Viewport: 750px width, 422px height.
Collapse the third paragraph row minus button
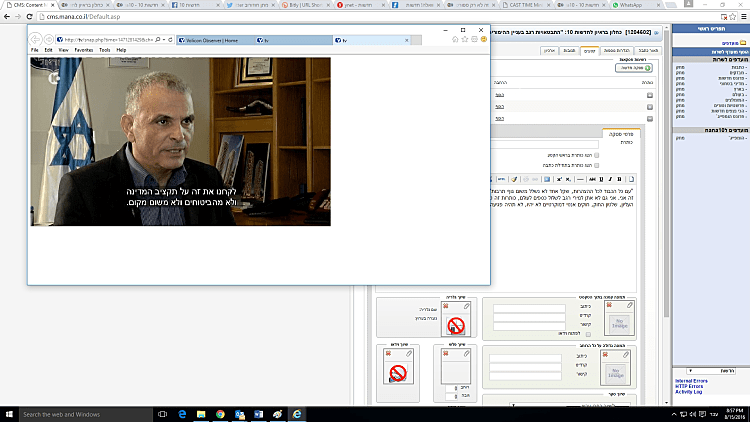(x=650, y=117)
